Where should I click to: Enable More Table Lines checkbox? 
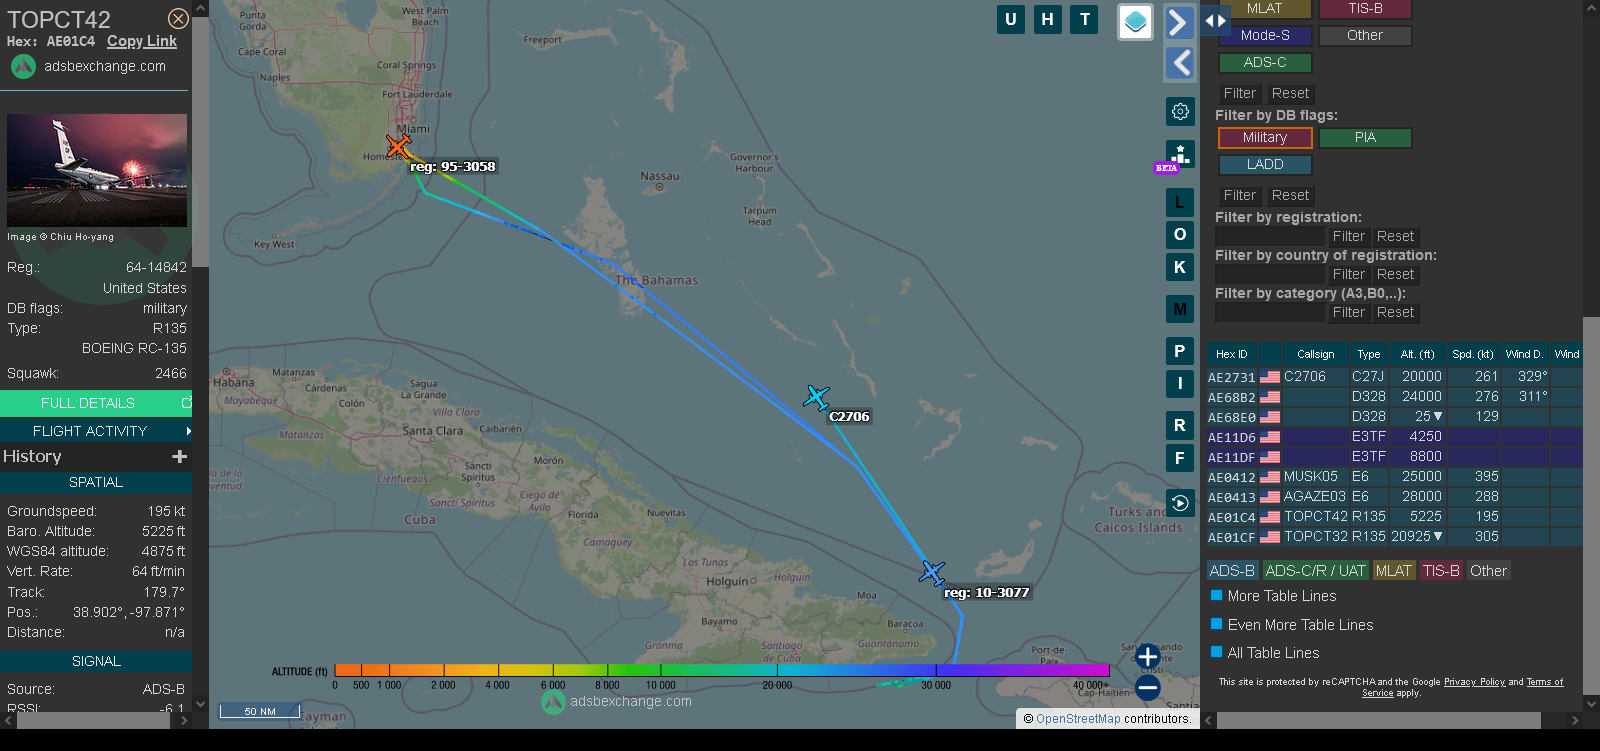[1217, 595]
